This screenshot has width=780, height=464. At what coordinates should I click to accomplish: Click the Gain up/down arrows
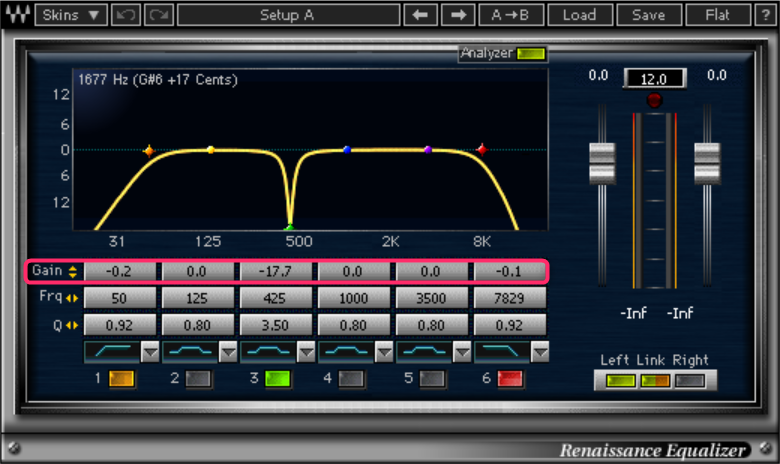(73, 272)
